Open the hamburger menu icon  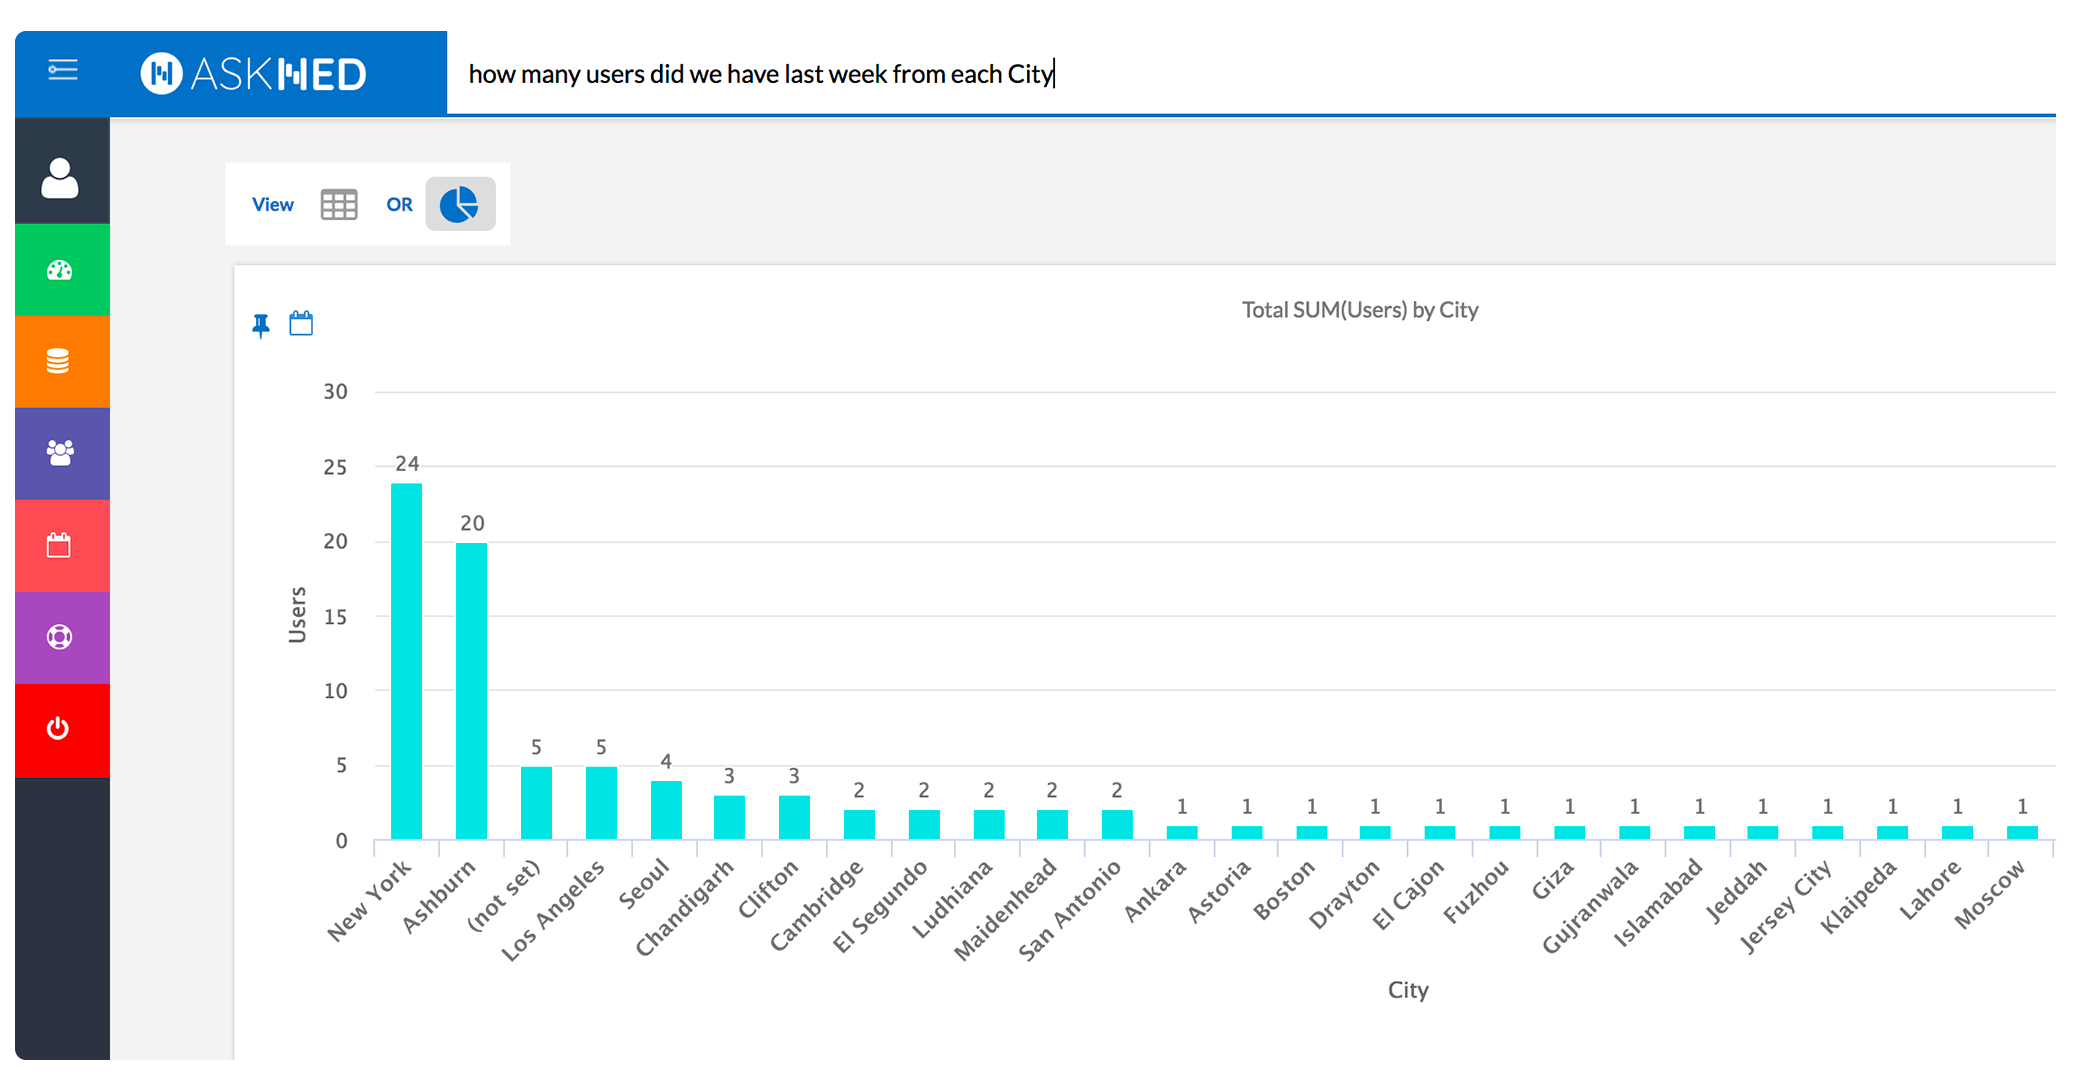(62, 70)
